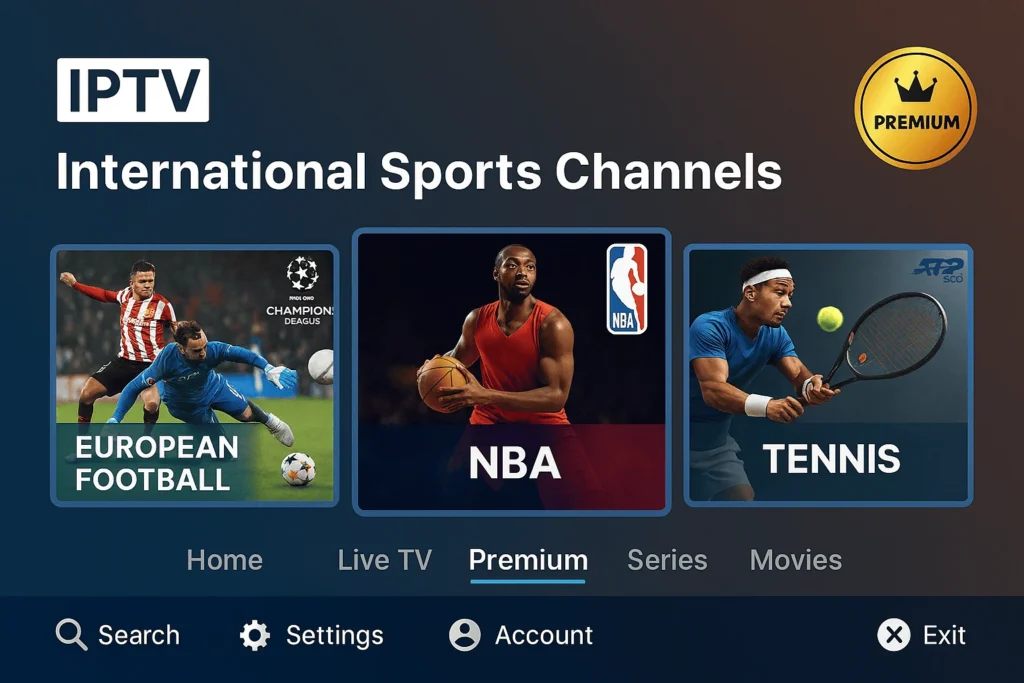Open the European Football channel card

pos(195,375)
